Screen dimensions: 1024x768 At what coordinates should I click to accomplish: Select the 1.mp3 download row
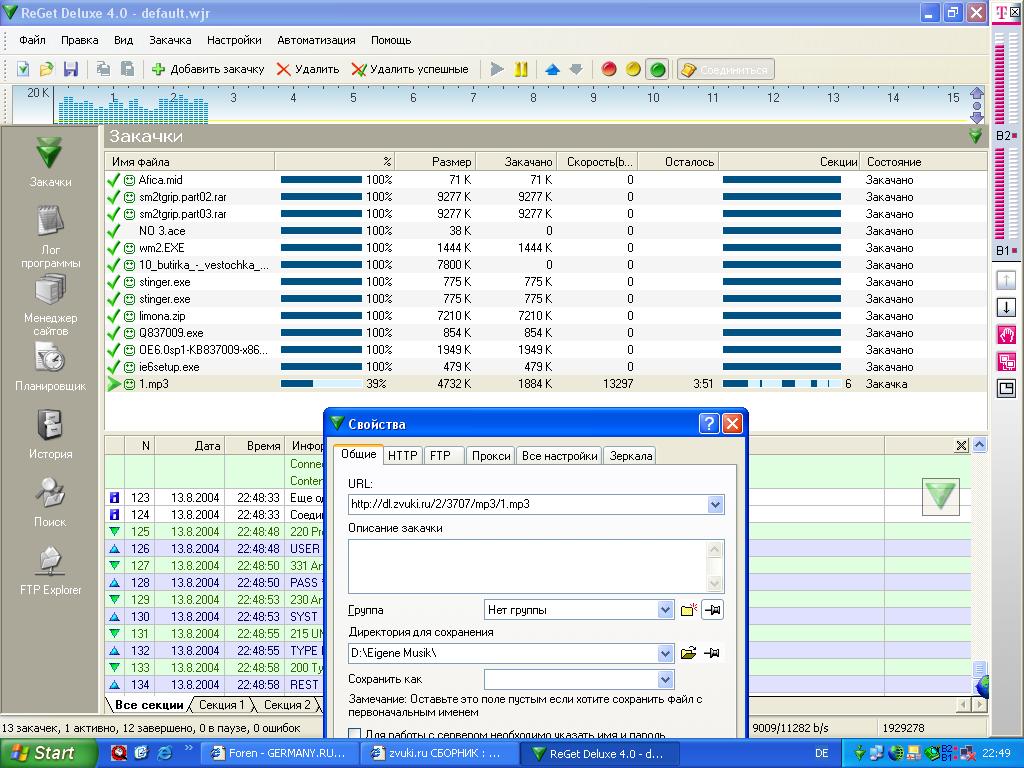pos(545,384)
